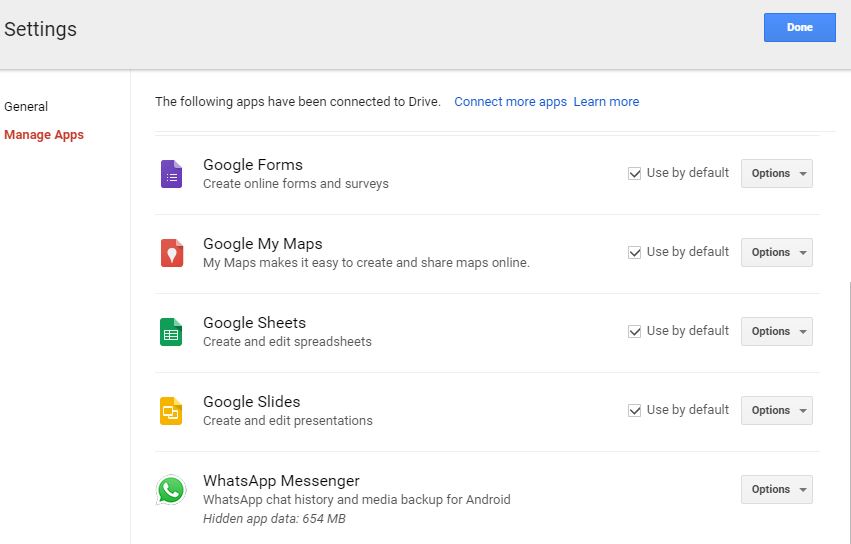Uncheck Use by default for Google Forms
Viewport: 851px width, 544px height.
click(x=634, y=173)
